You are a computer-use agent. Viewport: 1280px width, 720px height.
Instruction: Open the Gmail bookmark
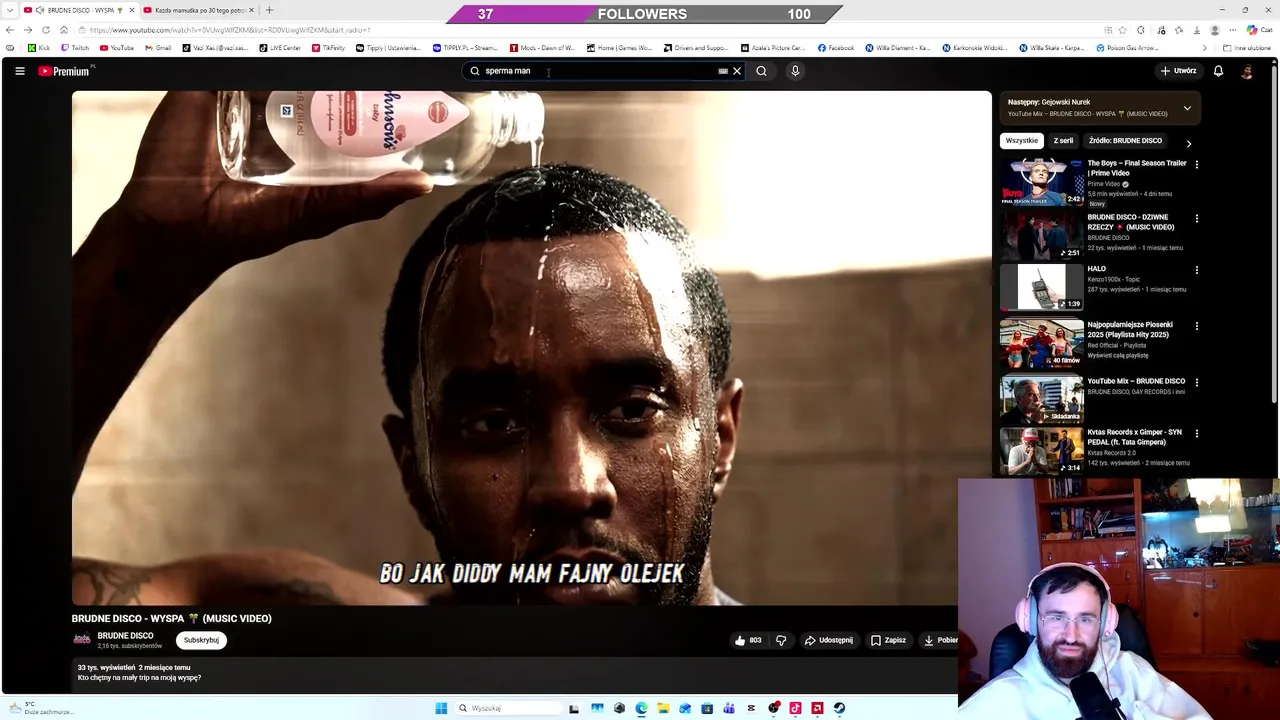click(x=158, y=48)
